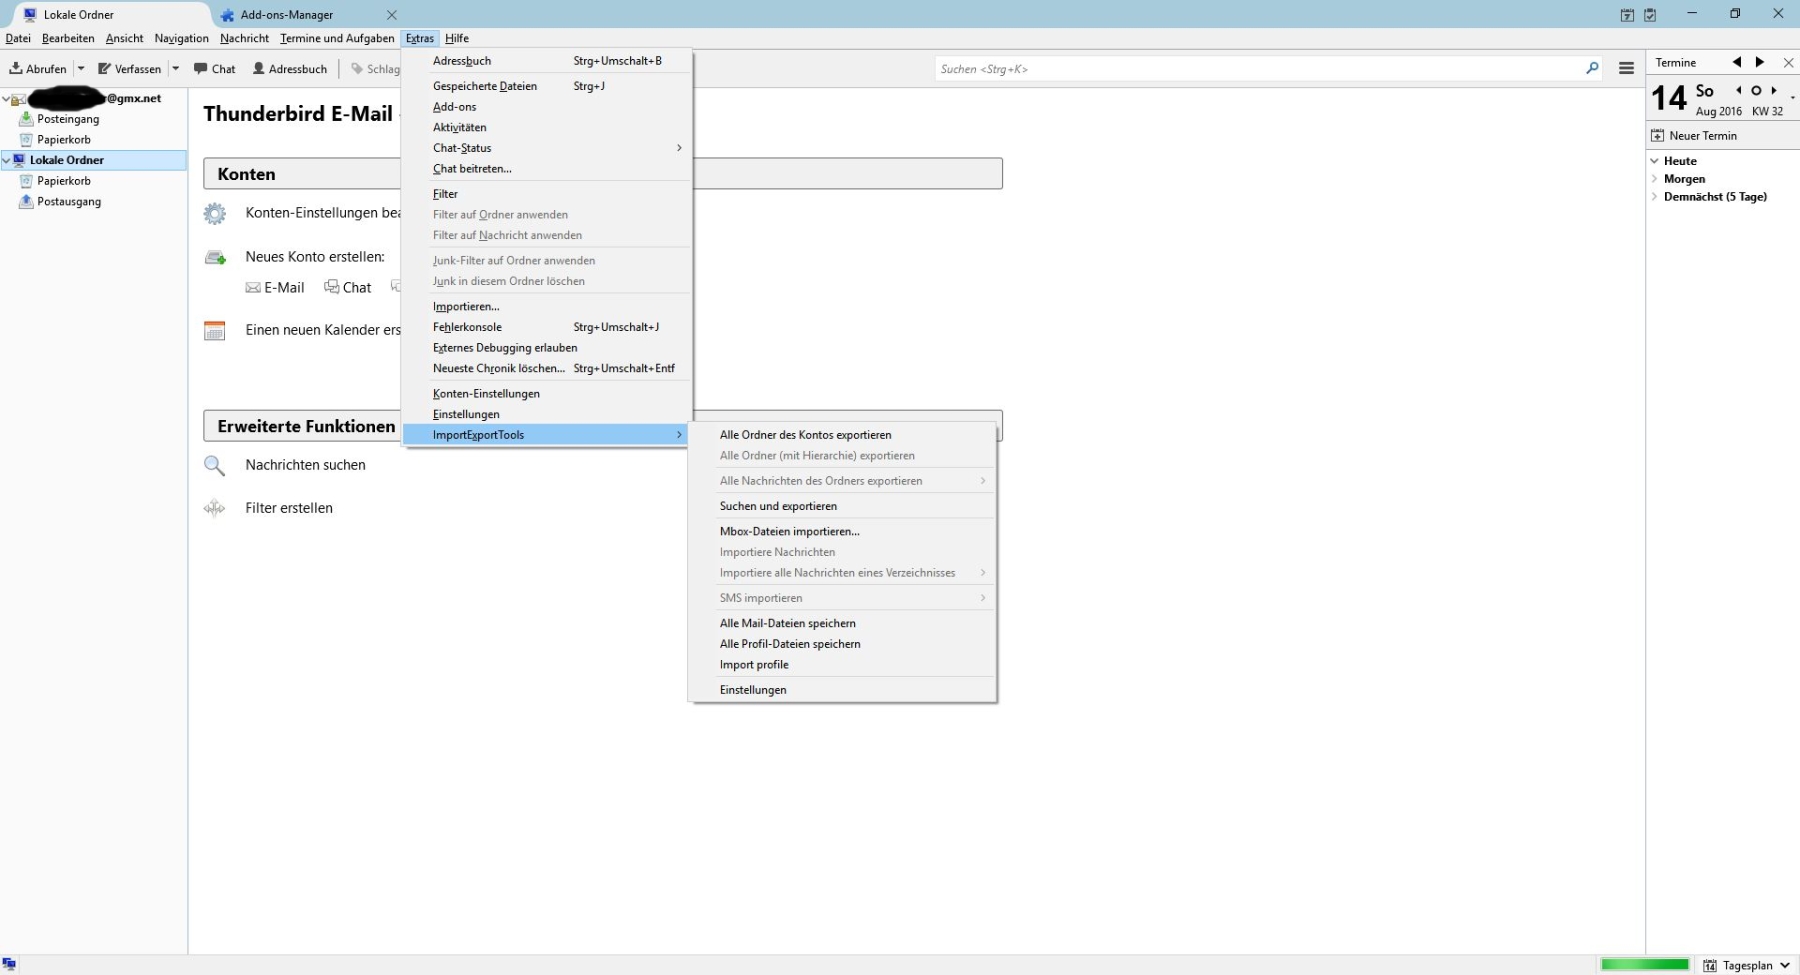This screenshot has height=975, width=1800.
Task: Close the Add-ons-Manager tab
Action: pyautogui.click(x=392, y=15)
